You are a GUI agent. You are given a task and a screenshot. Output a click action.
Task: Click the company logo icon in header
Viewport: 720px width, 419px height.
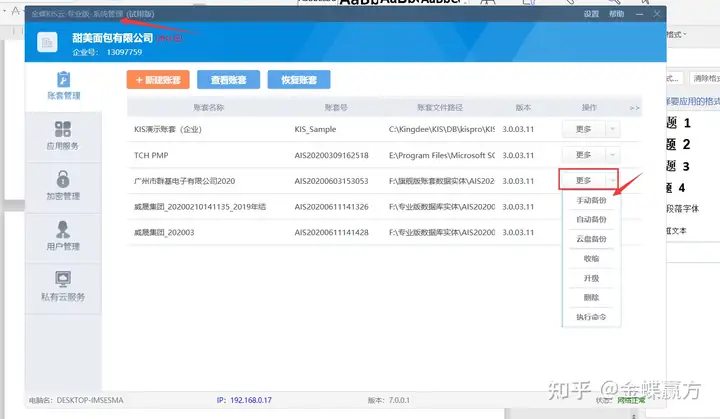coord(47,43)
